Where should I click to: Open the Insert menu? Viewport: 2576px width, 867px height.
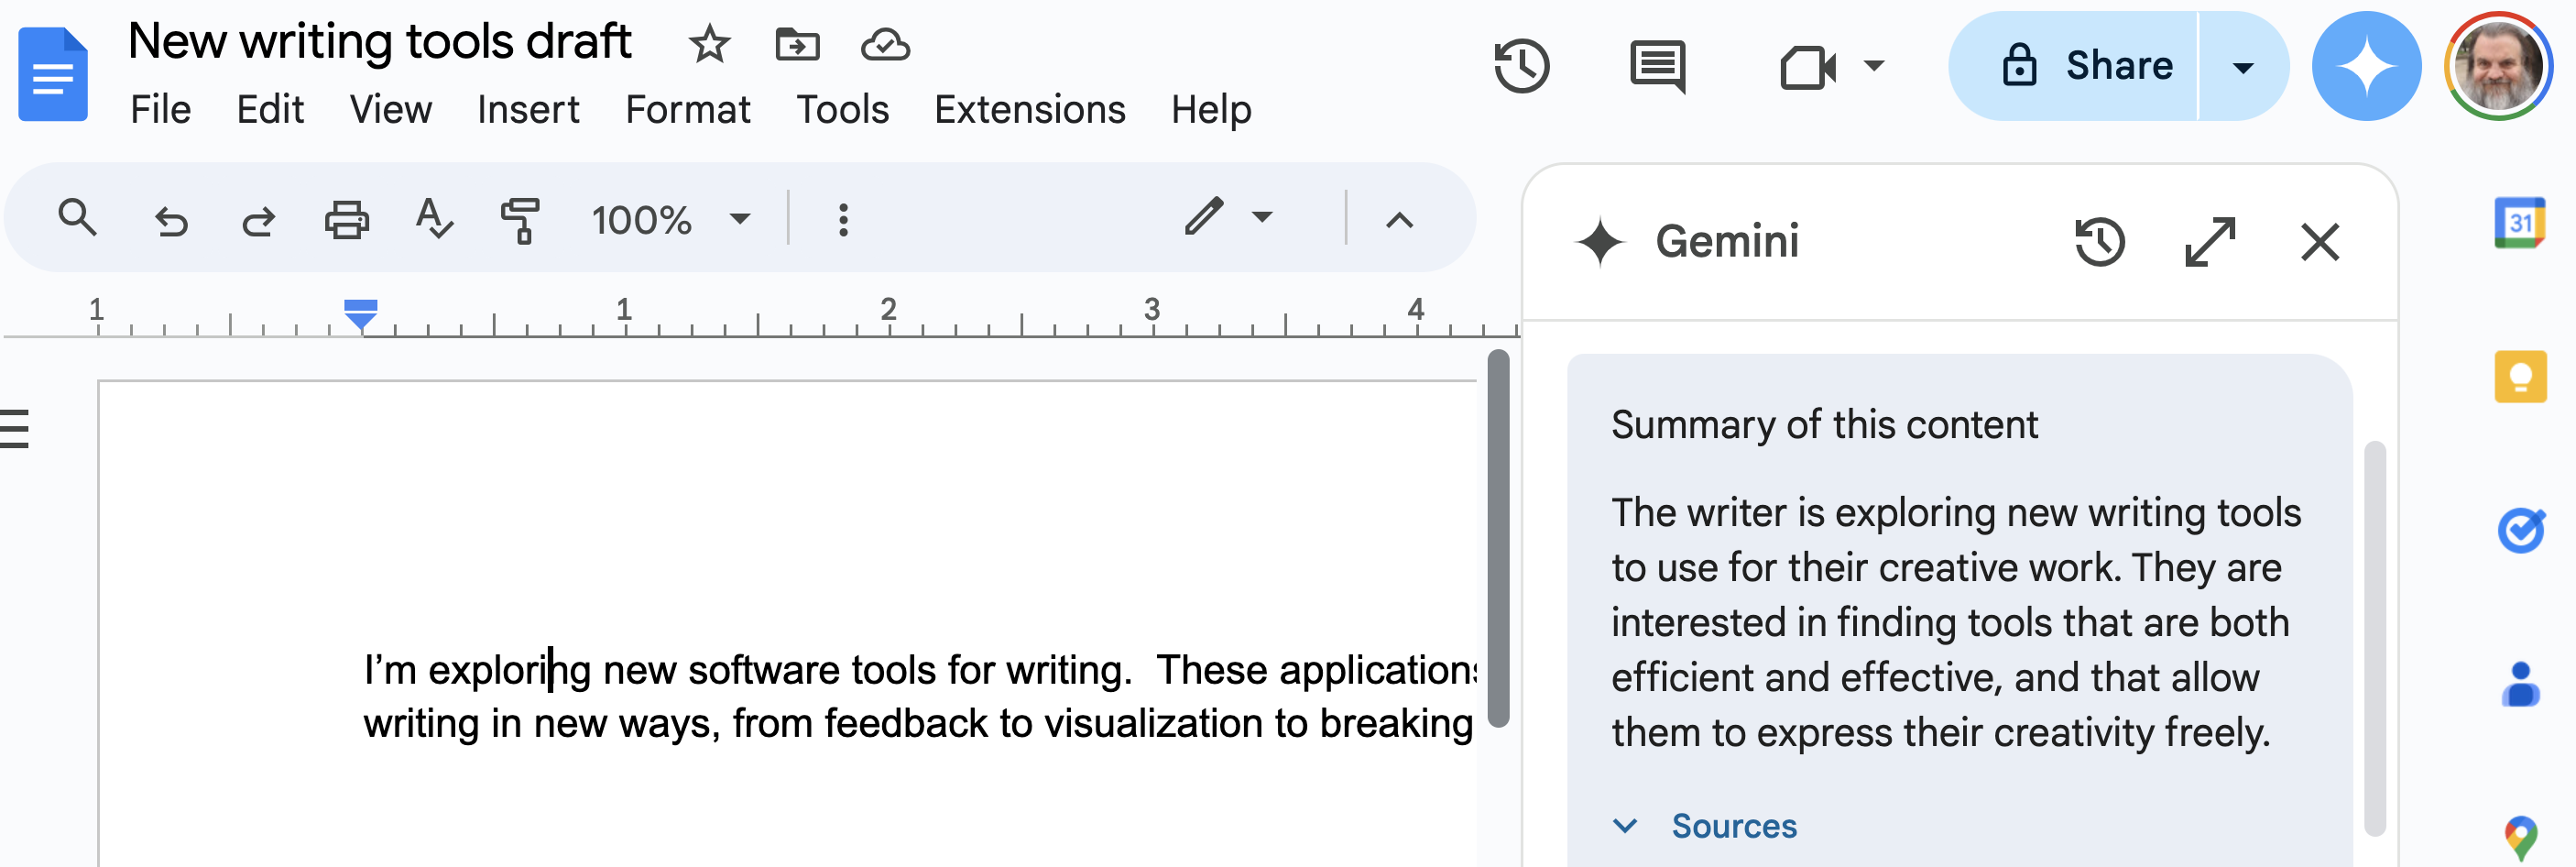coord(528,109)
